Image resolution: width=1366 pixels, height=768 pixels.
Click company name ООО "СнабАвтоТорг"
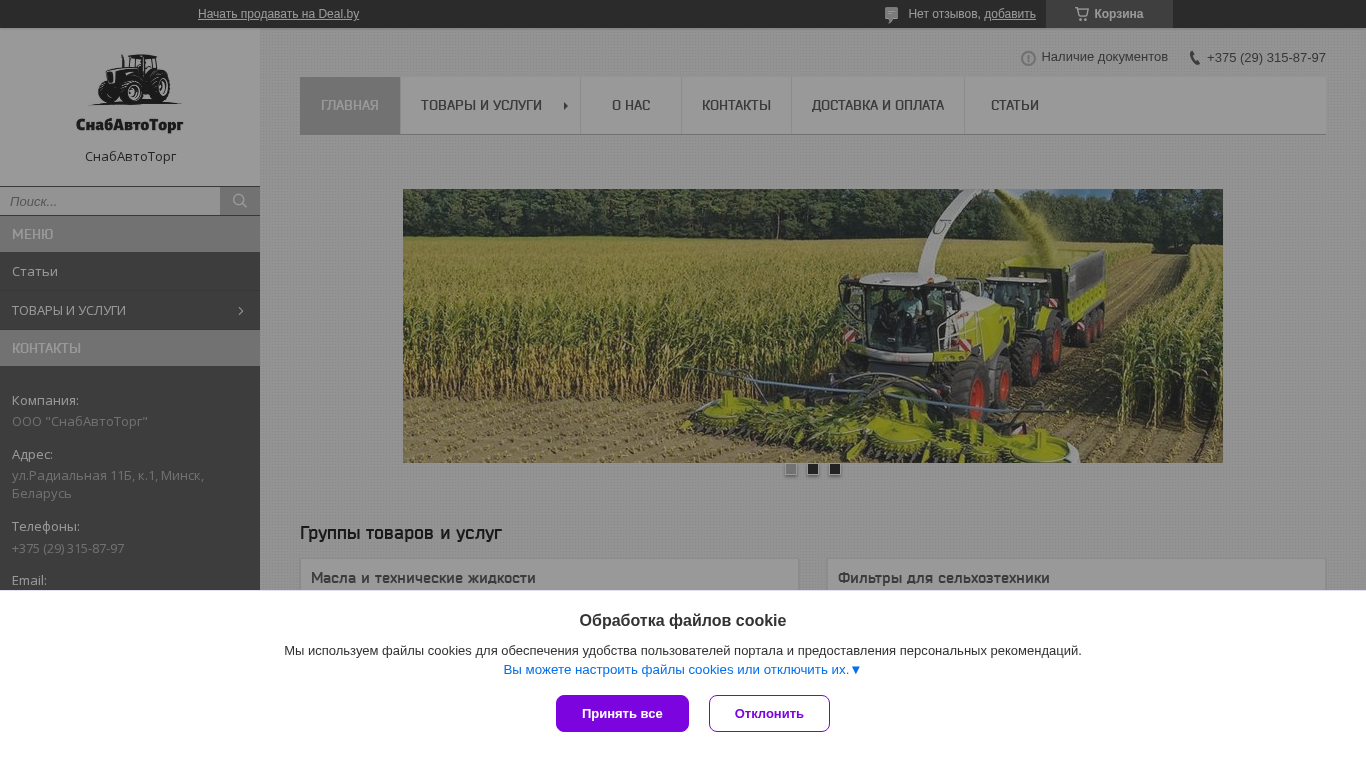click(80, 421)
